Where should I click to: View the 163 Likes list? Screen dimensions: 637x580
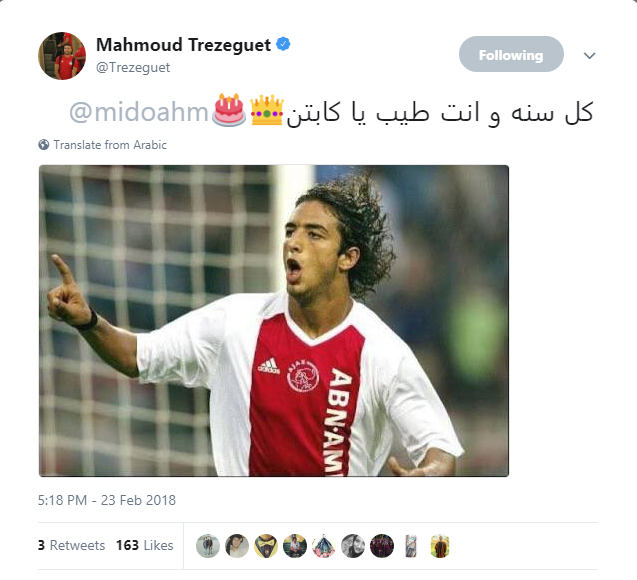click(x=145, y=545)
